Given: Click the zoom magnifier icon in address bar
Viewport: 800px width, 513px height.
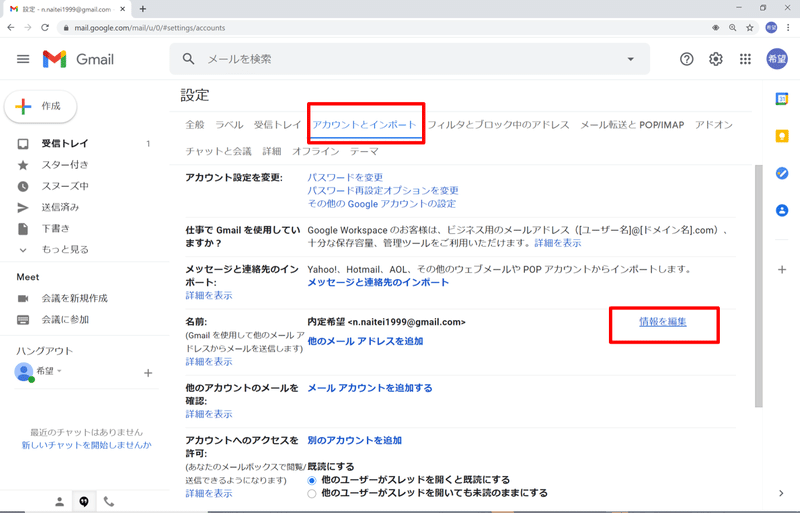Looking at the screenshot, I should [x=733, y=28].
